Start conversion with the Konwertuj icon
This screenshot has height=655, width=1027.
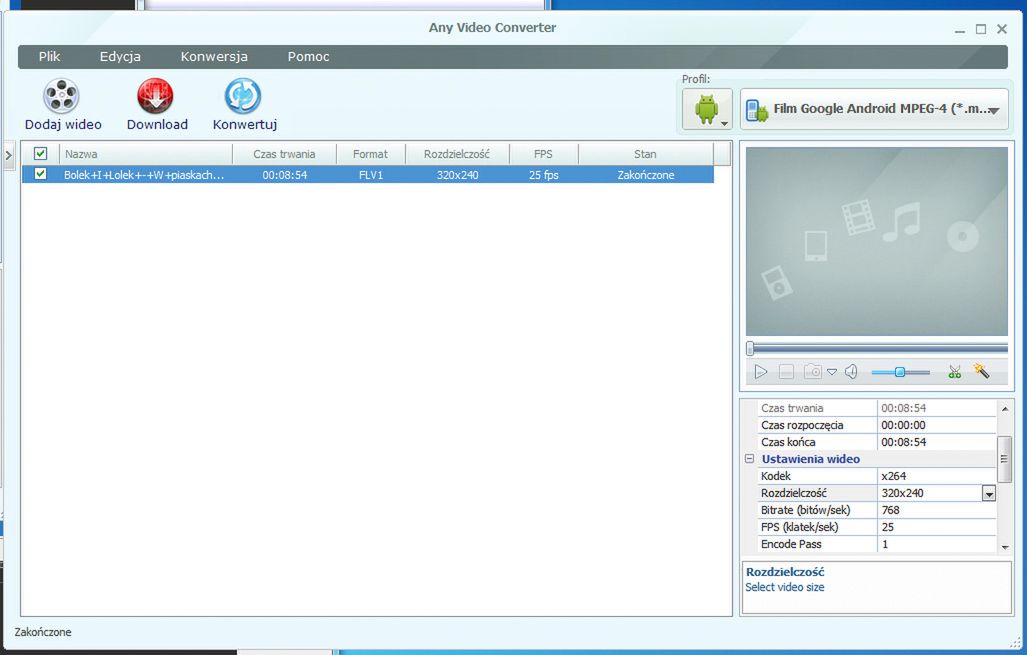click(x=243, y=96)
